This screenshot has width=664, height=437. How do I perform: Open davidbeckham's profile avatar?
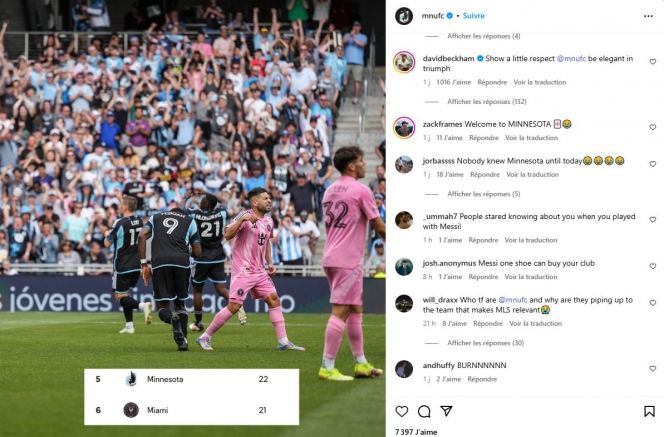(404, 62)
